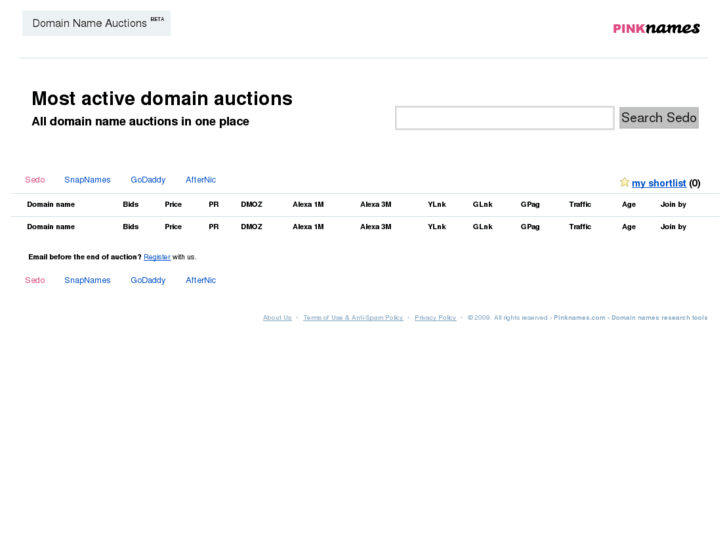Open the bottom AfterNic tab
The width and height of the screenshot is (727, 545).
click(x=201, y=280)
